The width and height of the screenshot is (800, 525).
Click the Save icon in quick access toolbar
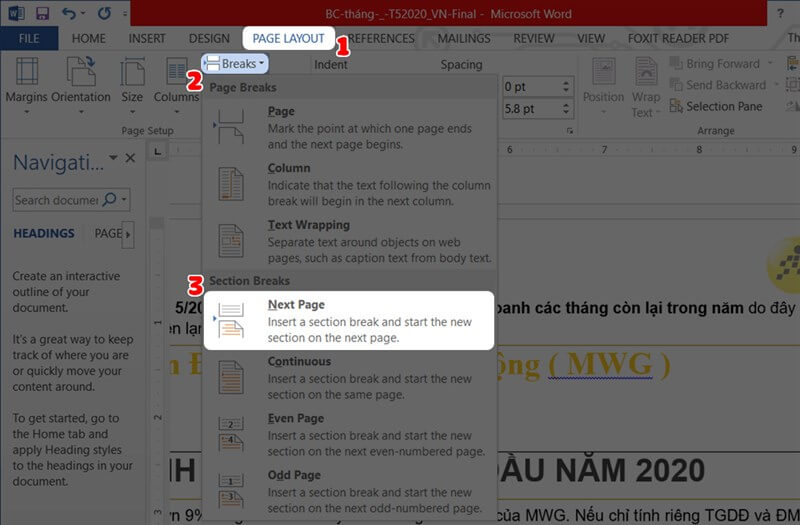pyautogui.click(x=43, y=14)
